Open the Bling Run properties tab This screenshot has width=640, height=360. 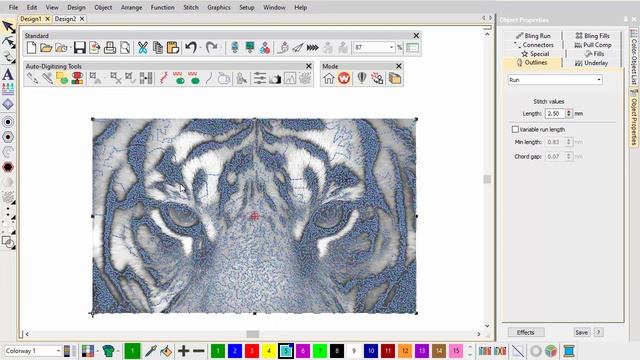pos(533,36)
